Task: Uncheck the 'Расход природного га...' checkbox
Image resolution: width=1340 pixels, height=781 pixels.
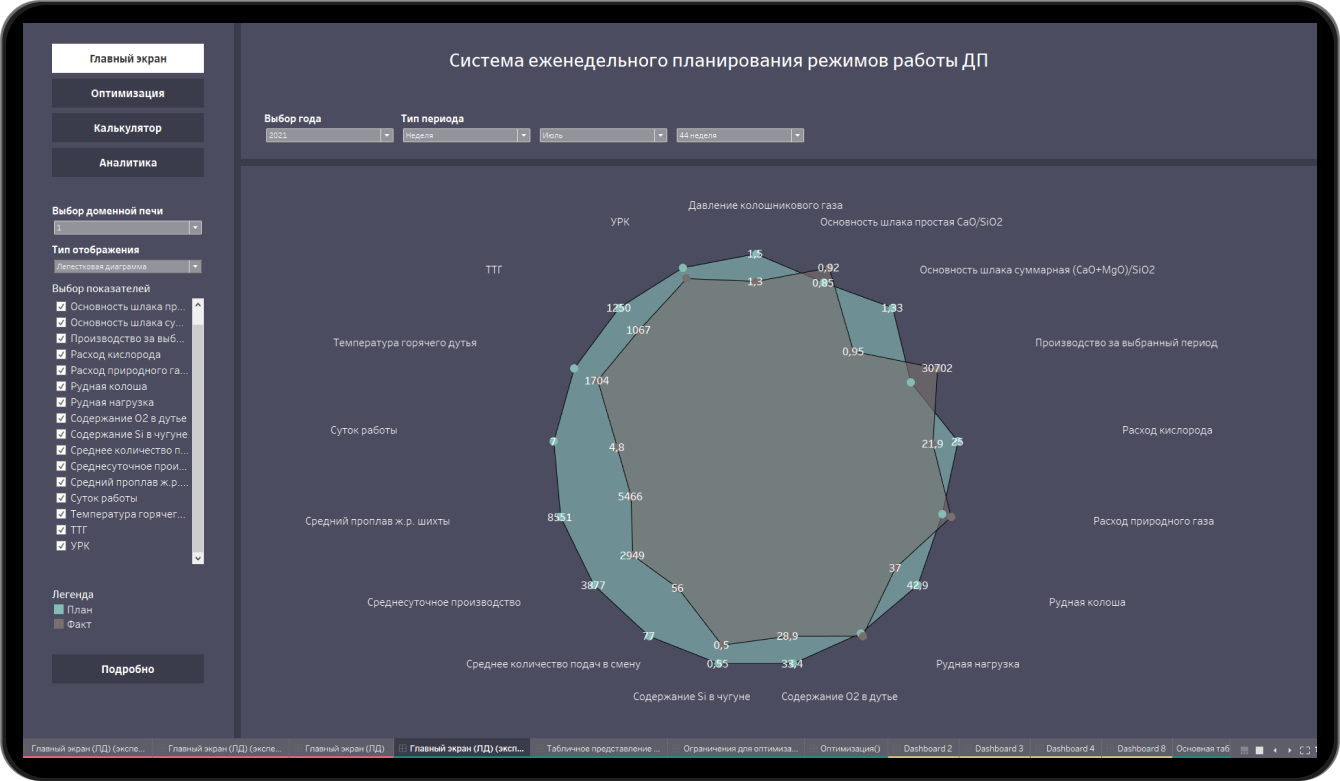Action: (61, 371)
